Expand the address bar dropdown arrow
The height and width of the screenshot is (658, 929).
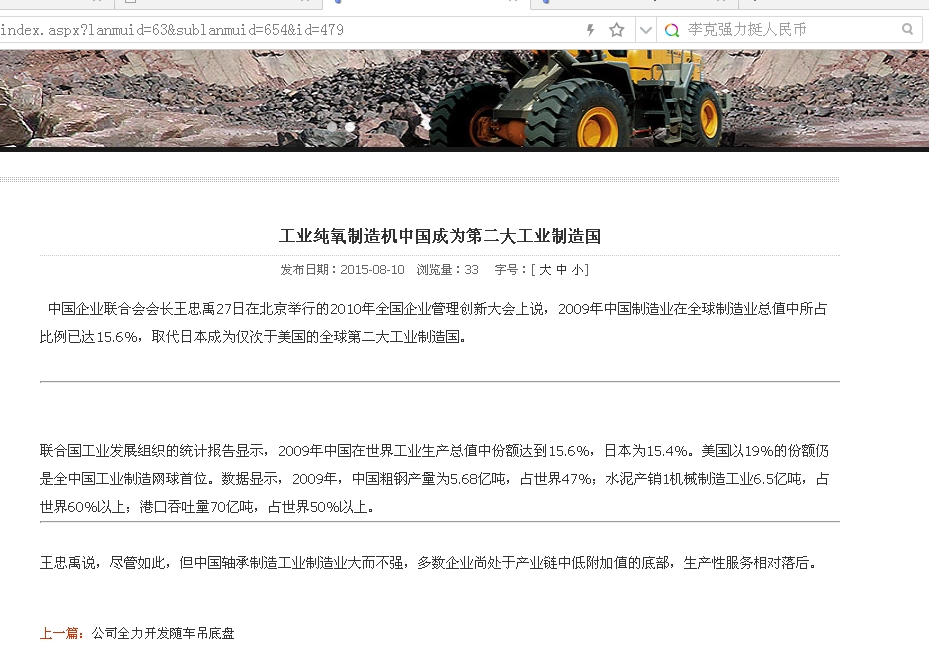pos(646,30)
